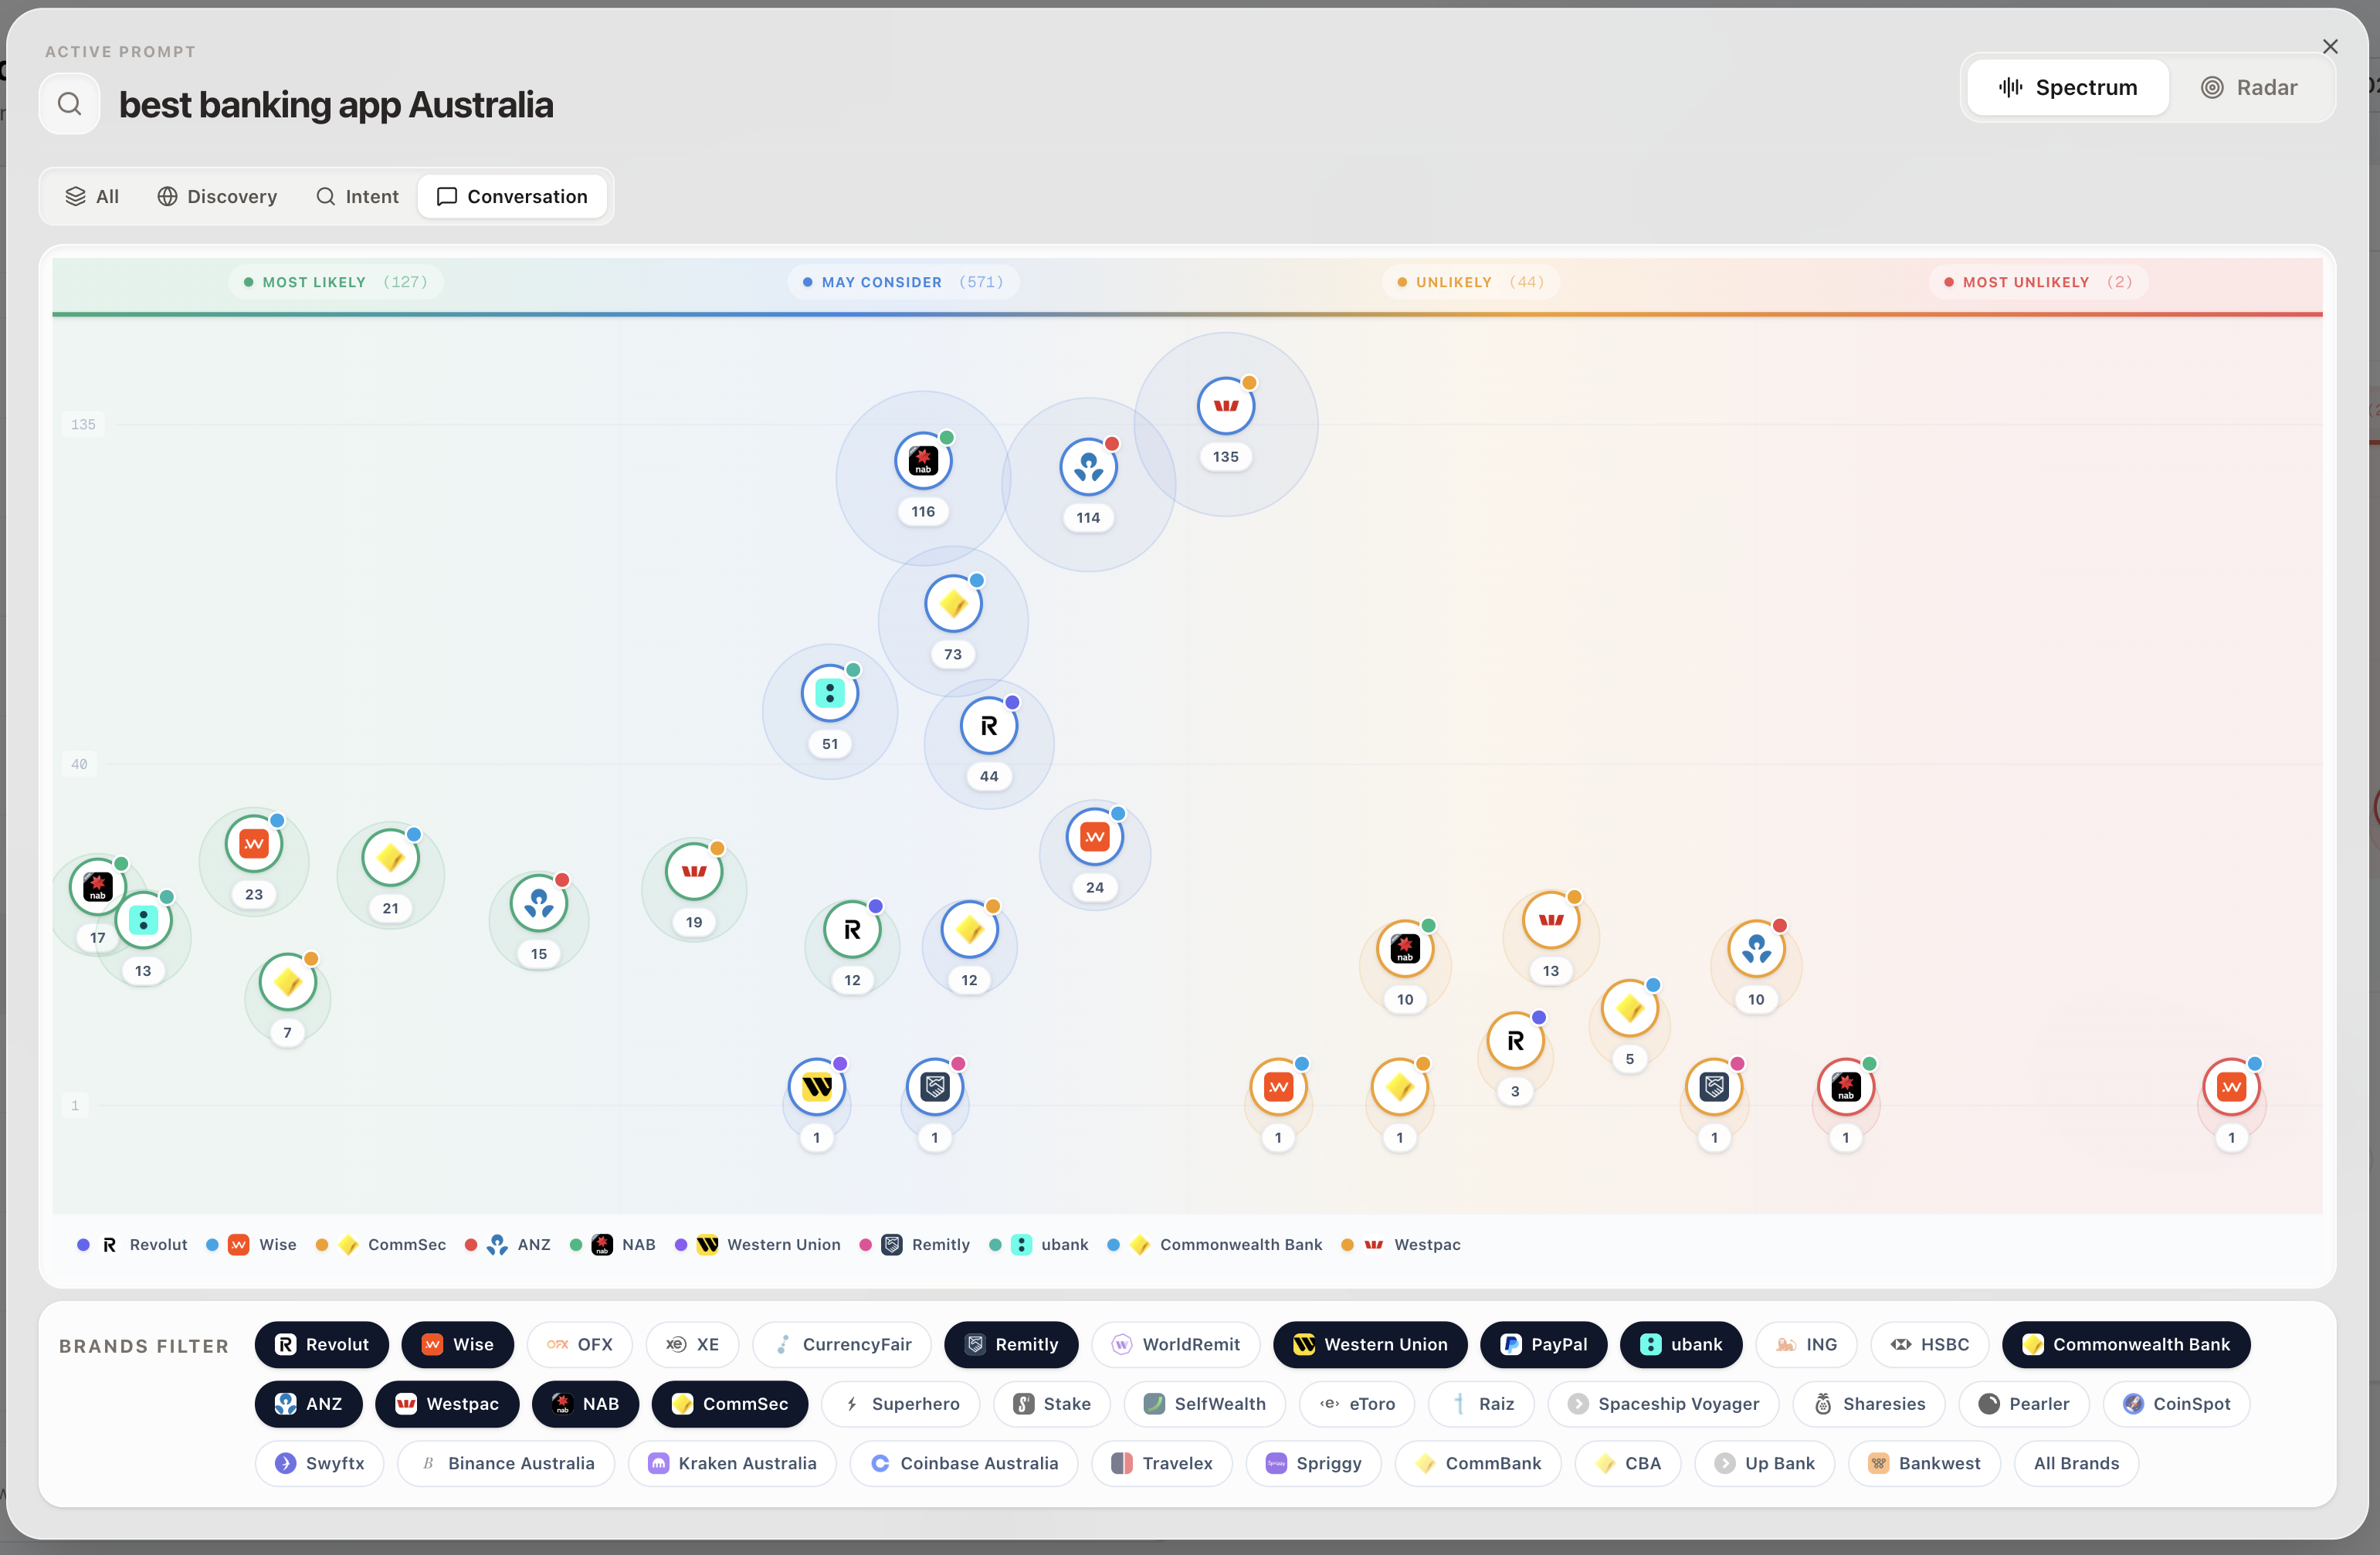Enable the Binance Australia brand filter
This screenshot has height=1555, width=2380.
(x=506, y=1463)
